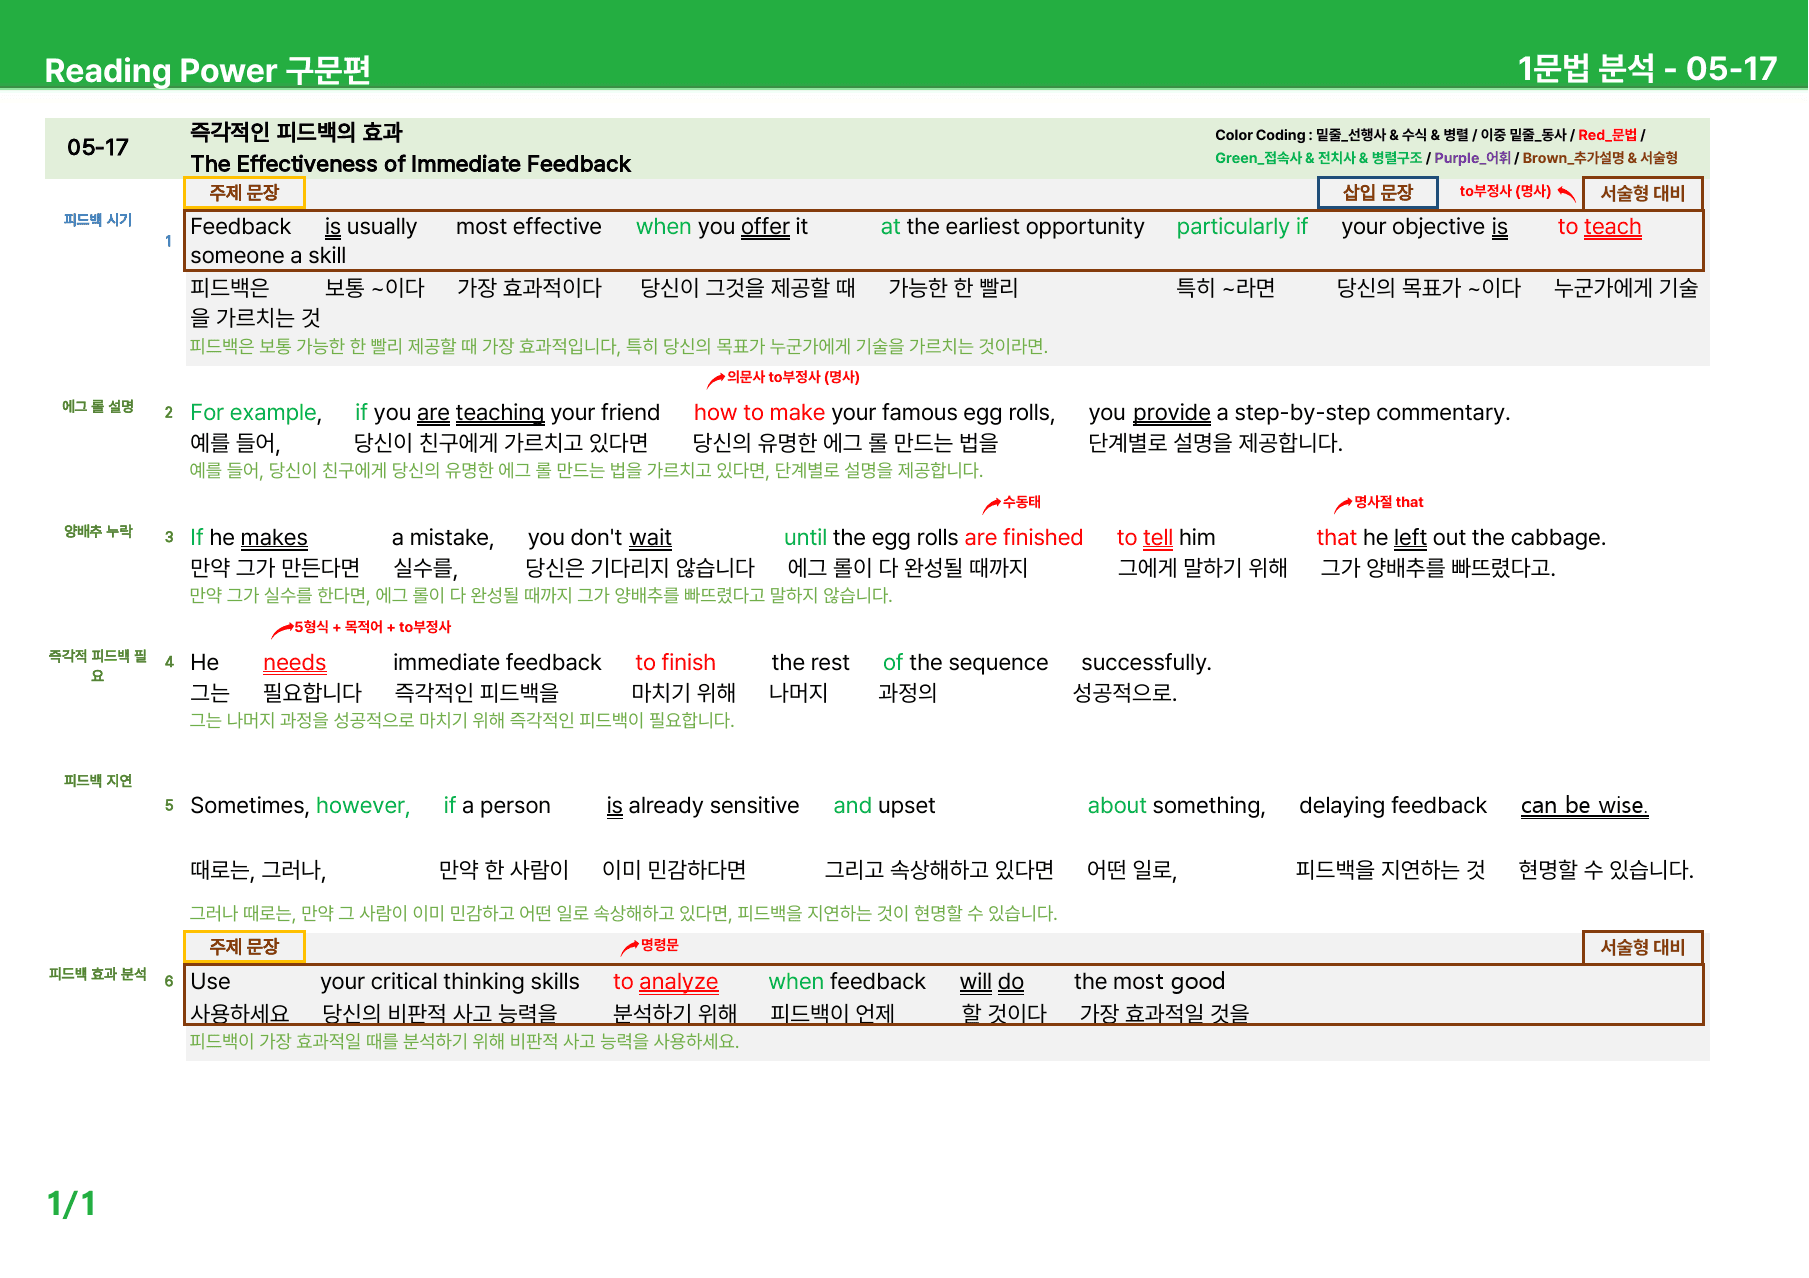
Task: Click the 양배추 누락 side label
Action: [98, 531]
